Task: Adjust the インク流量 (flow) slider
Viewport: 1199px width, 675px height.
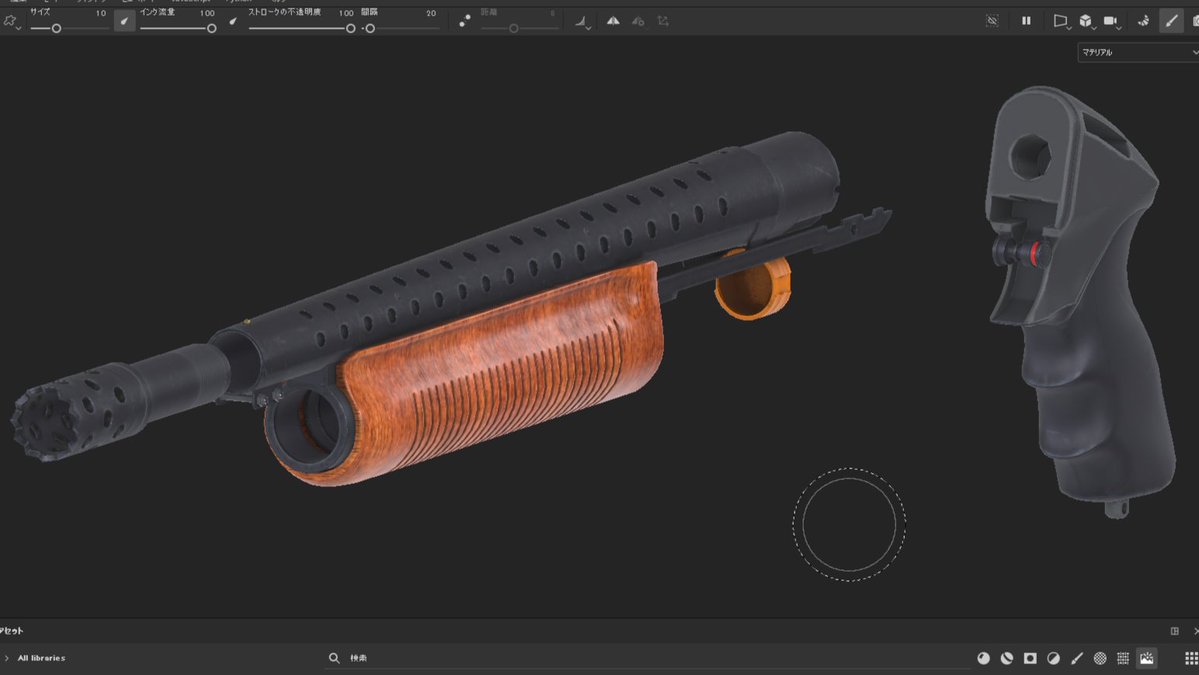Action: pyautogui.click(x=178, y=28)
